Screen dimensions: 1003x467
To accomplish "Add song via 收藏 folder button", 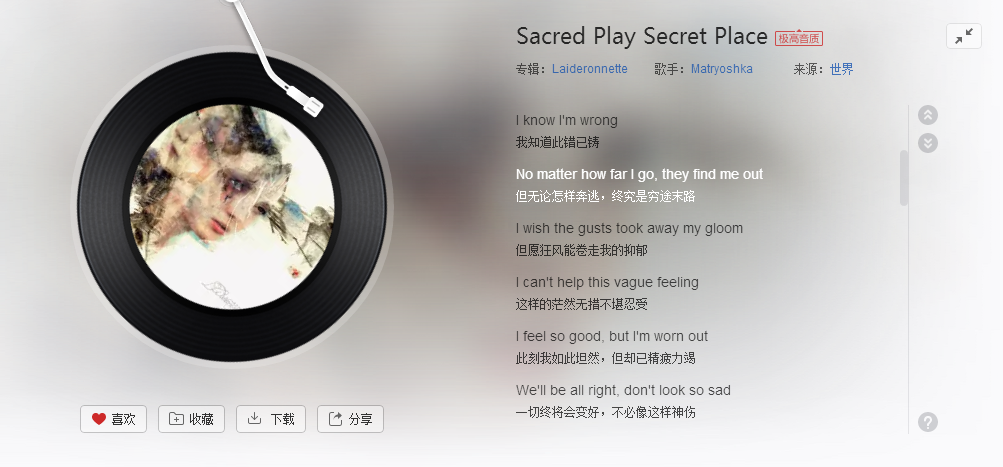I will pos(191,419).
